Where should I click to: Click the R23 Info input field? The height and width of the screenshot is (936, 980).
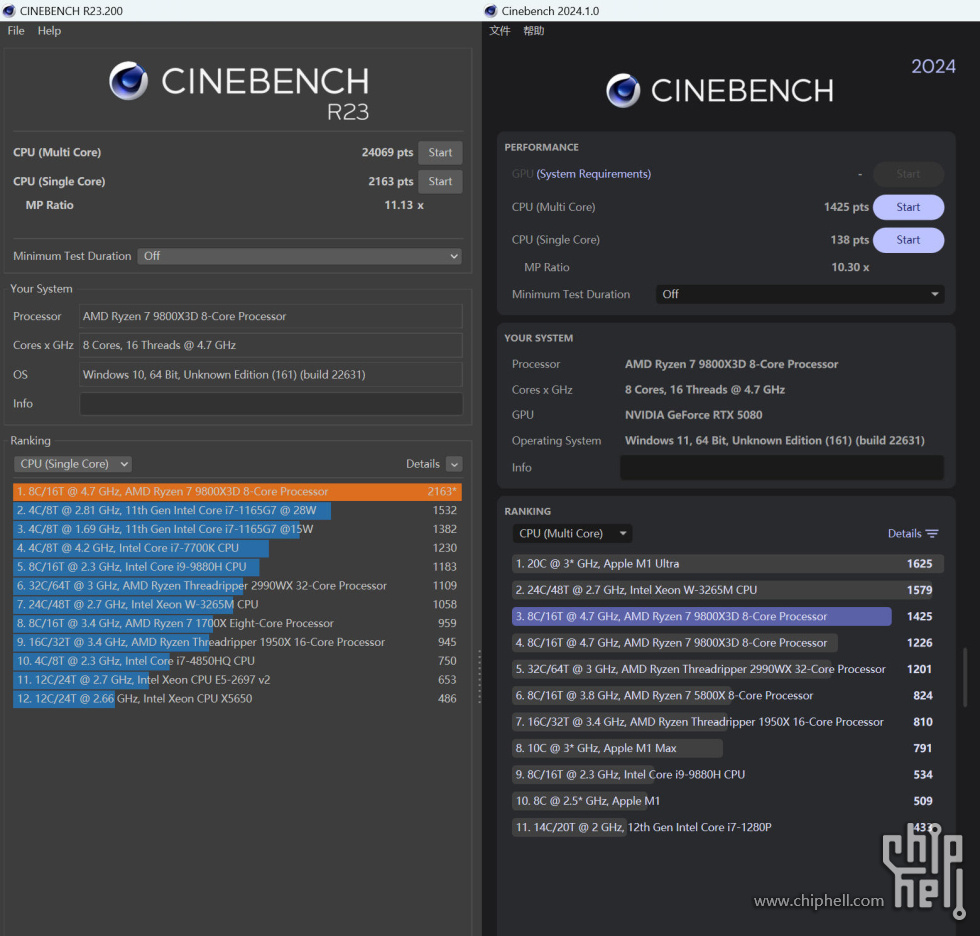pyautogui.click(x=271, y=404)
